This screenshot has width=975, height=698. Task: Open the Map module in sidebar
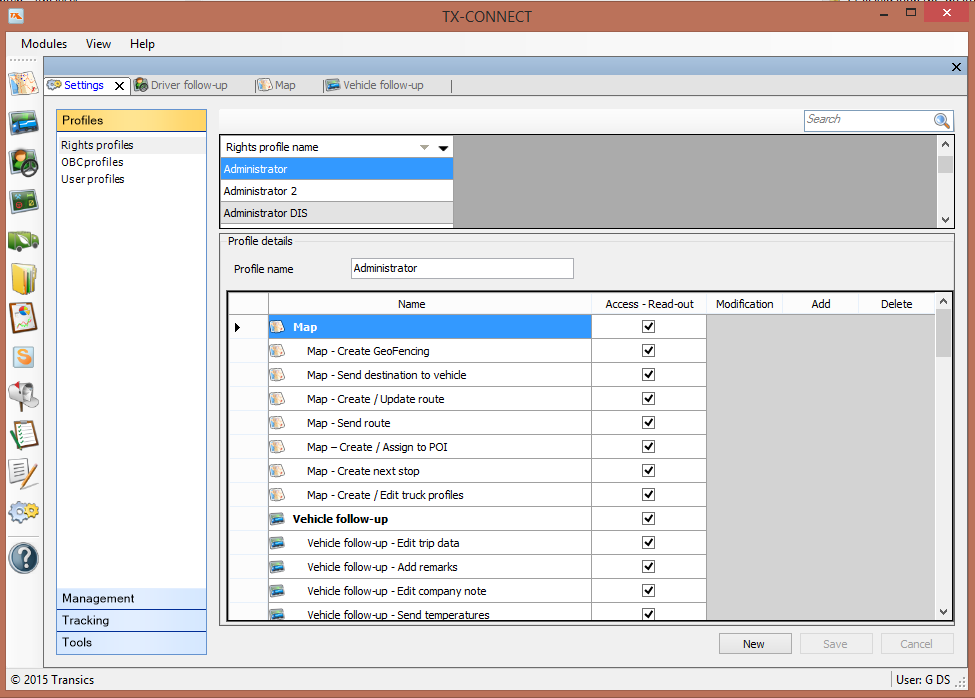(x=23, y=83)
